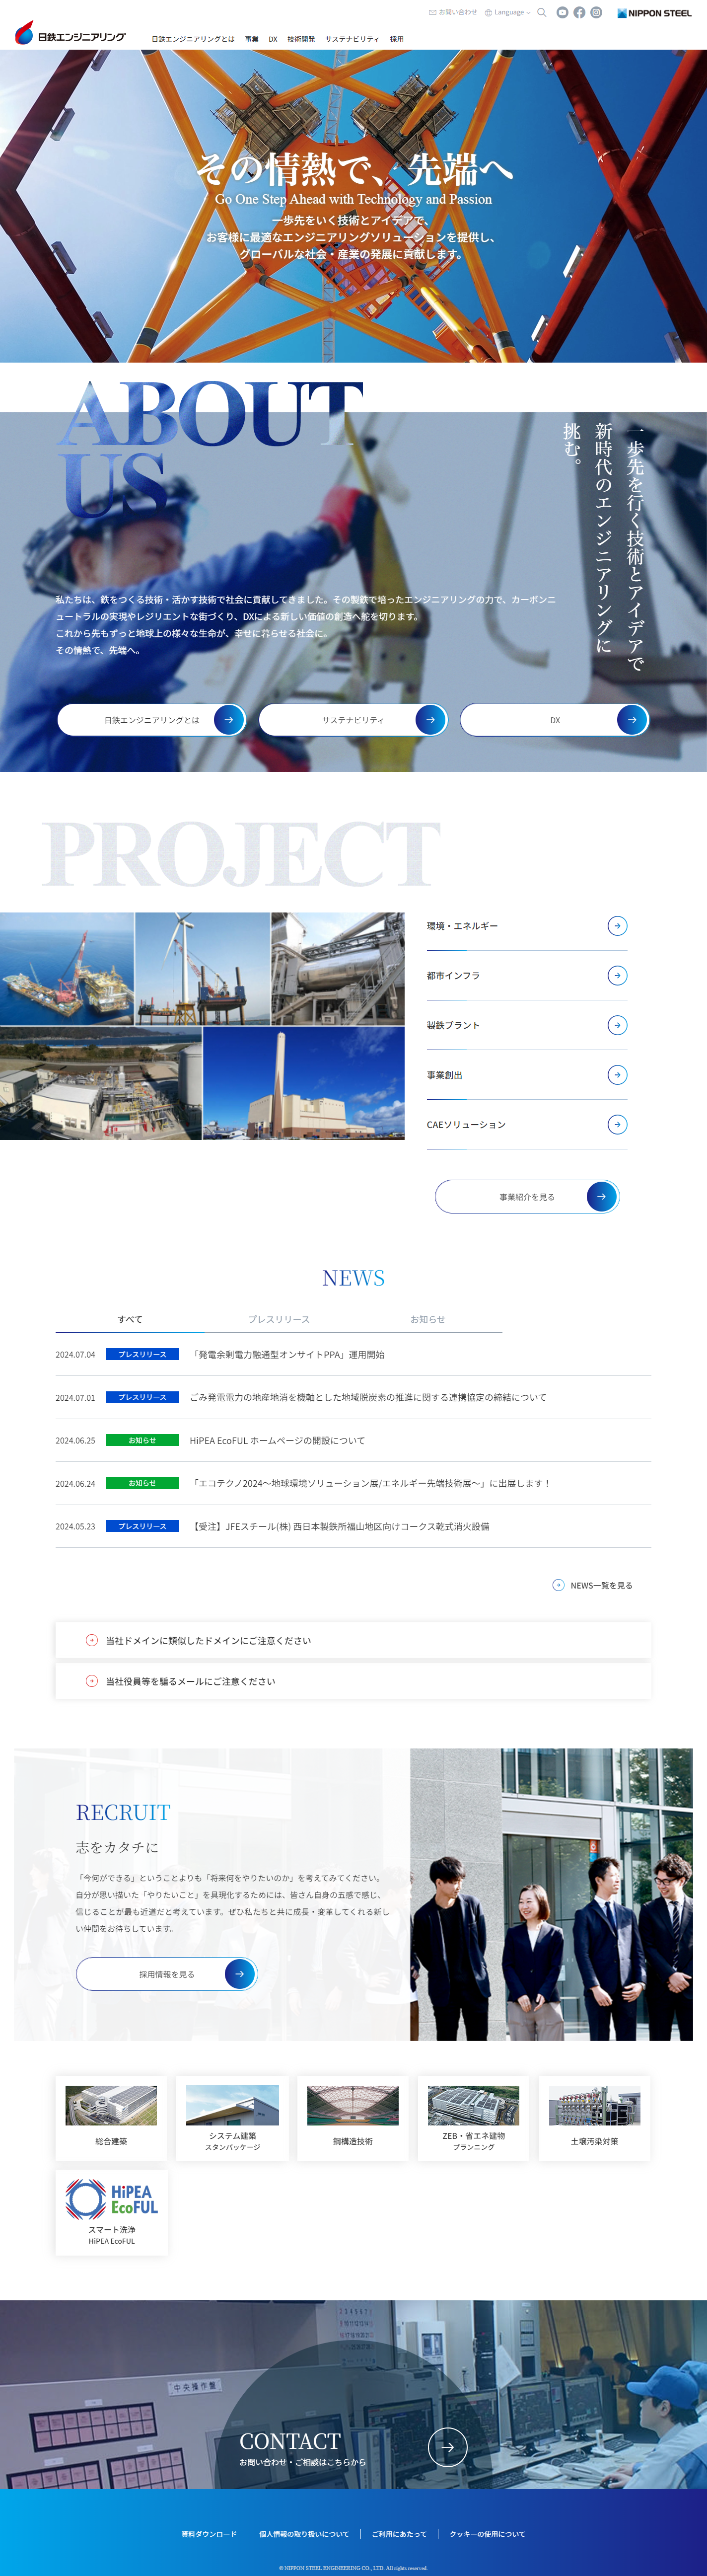Viewport: 707px width, 2576px height.
Task: Open the 土壌汚染対策 card
Action: [x=594, y=2118]
